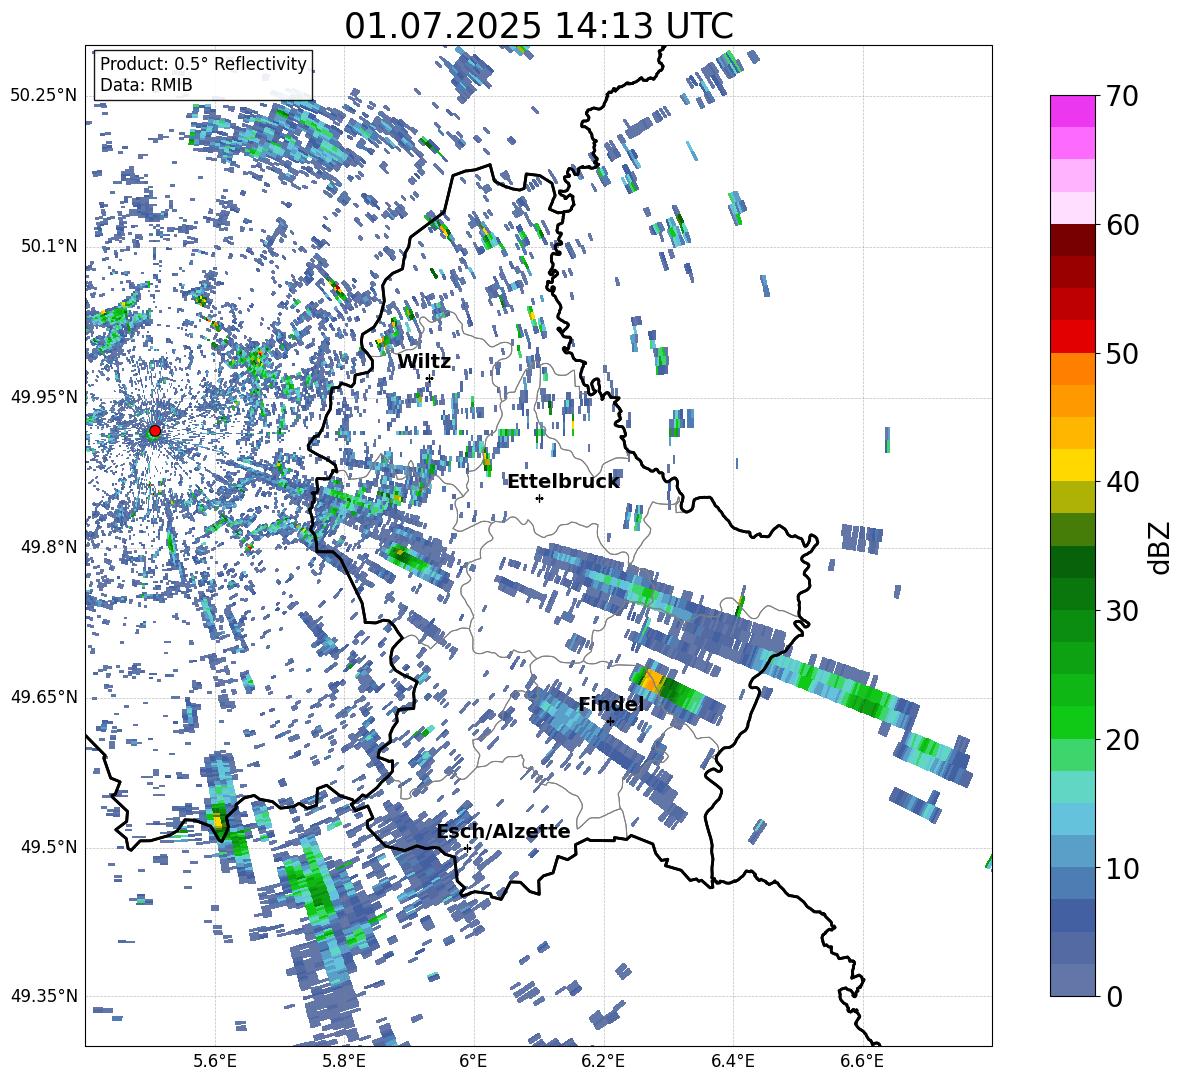Click the 5.6°E longitude label
1184x1081 pixels.
pyautogui.click(x=215, y=1061)
